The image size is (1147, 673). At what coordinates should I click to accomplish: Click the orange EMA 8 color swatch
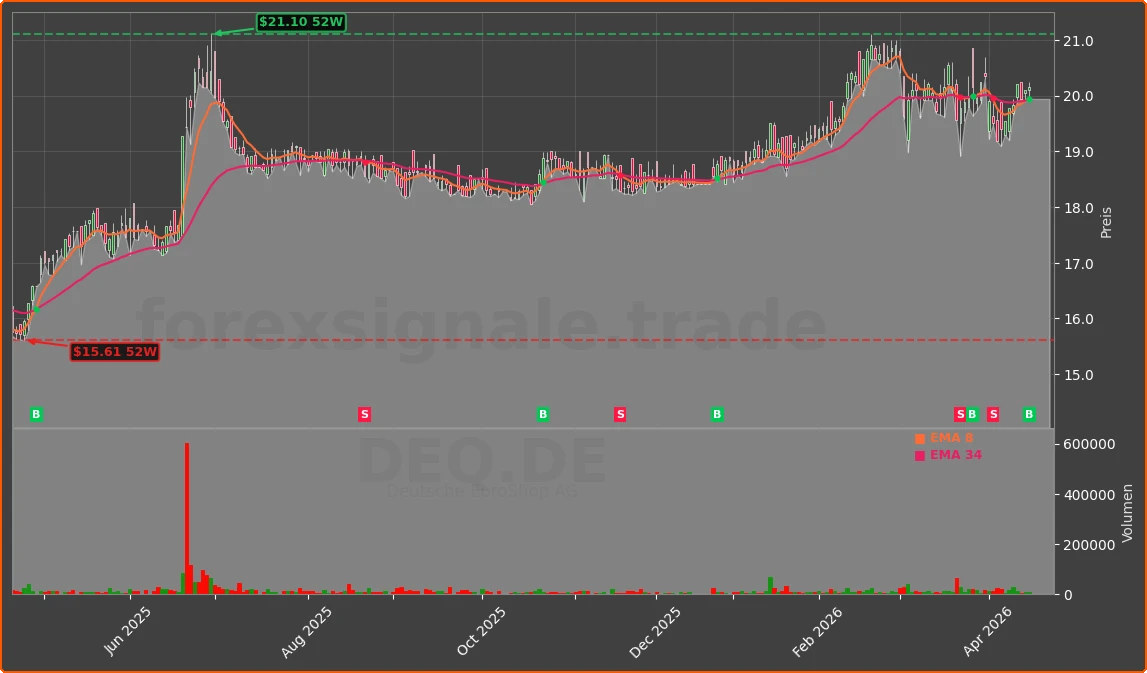[x=919, y=437]
